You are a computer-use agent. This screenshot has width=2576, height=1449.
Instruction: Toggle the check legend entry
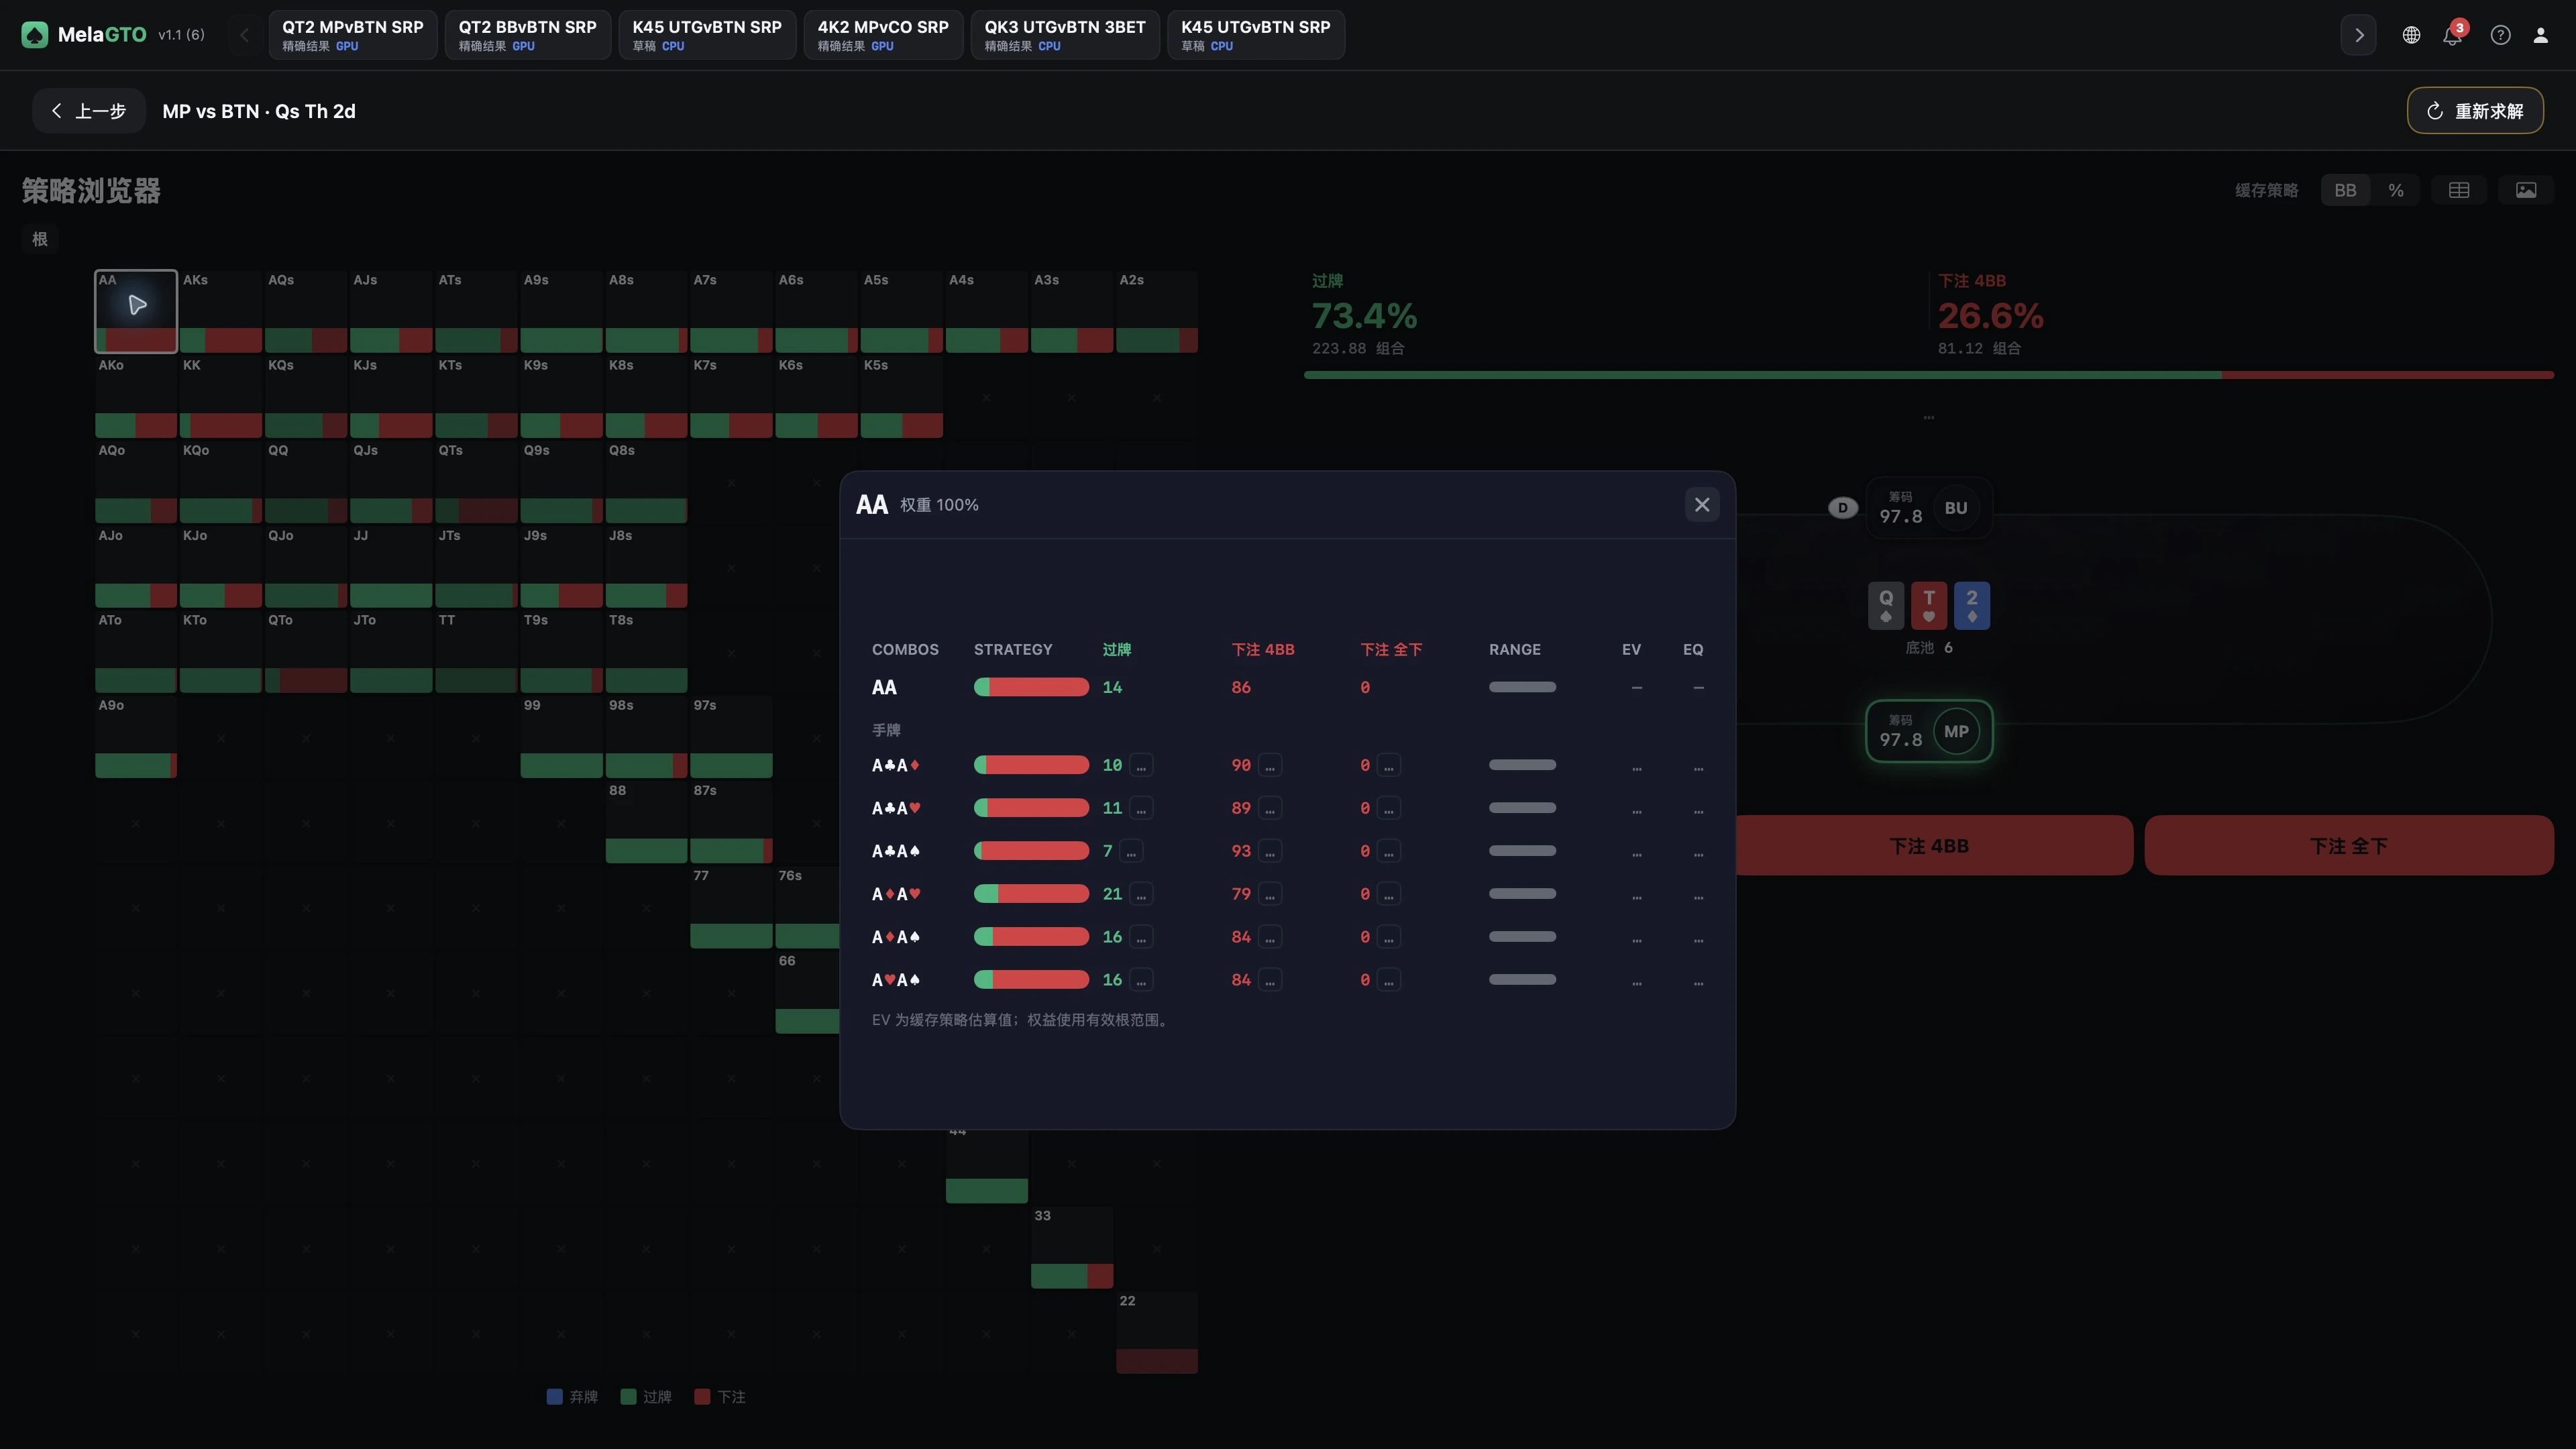pyautogui.click(x=646, y=1397)
